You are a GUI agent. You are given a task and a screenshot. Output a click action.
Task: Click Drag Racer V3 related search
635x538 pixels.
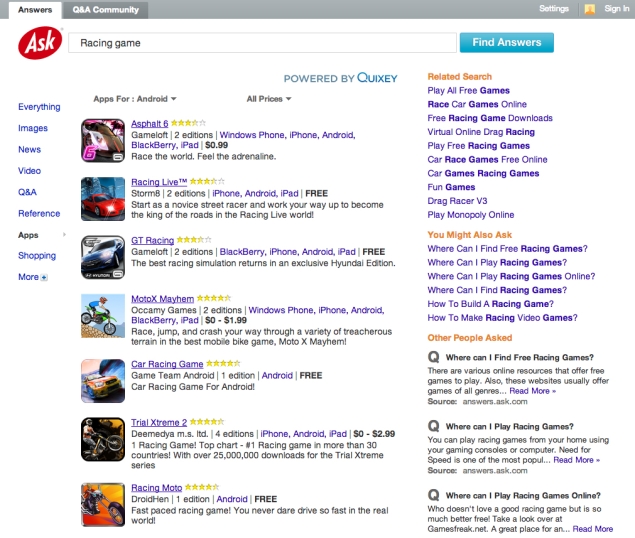point(457,201)
